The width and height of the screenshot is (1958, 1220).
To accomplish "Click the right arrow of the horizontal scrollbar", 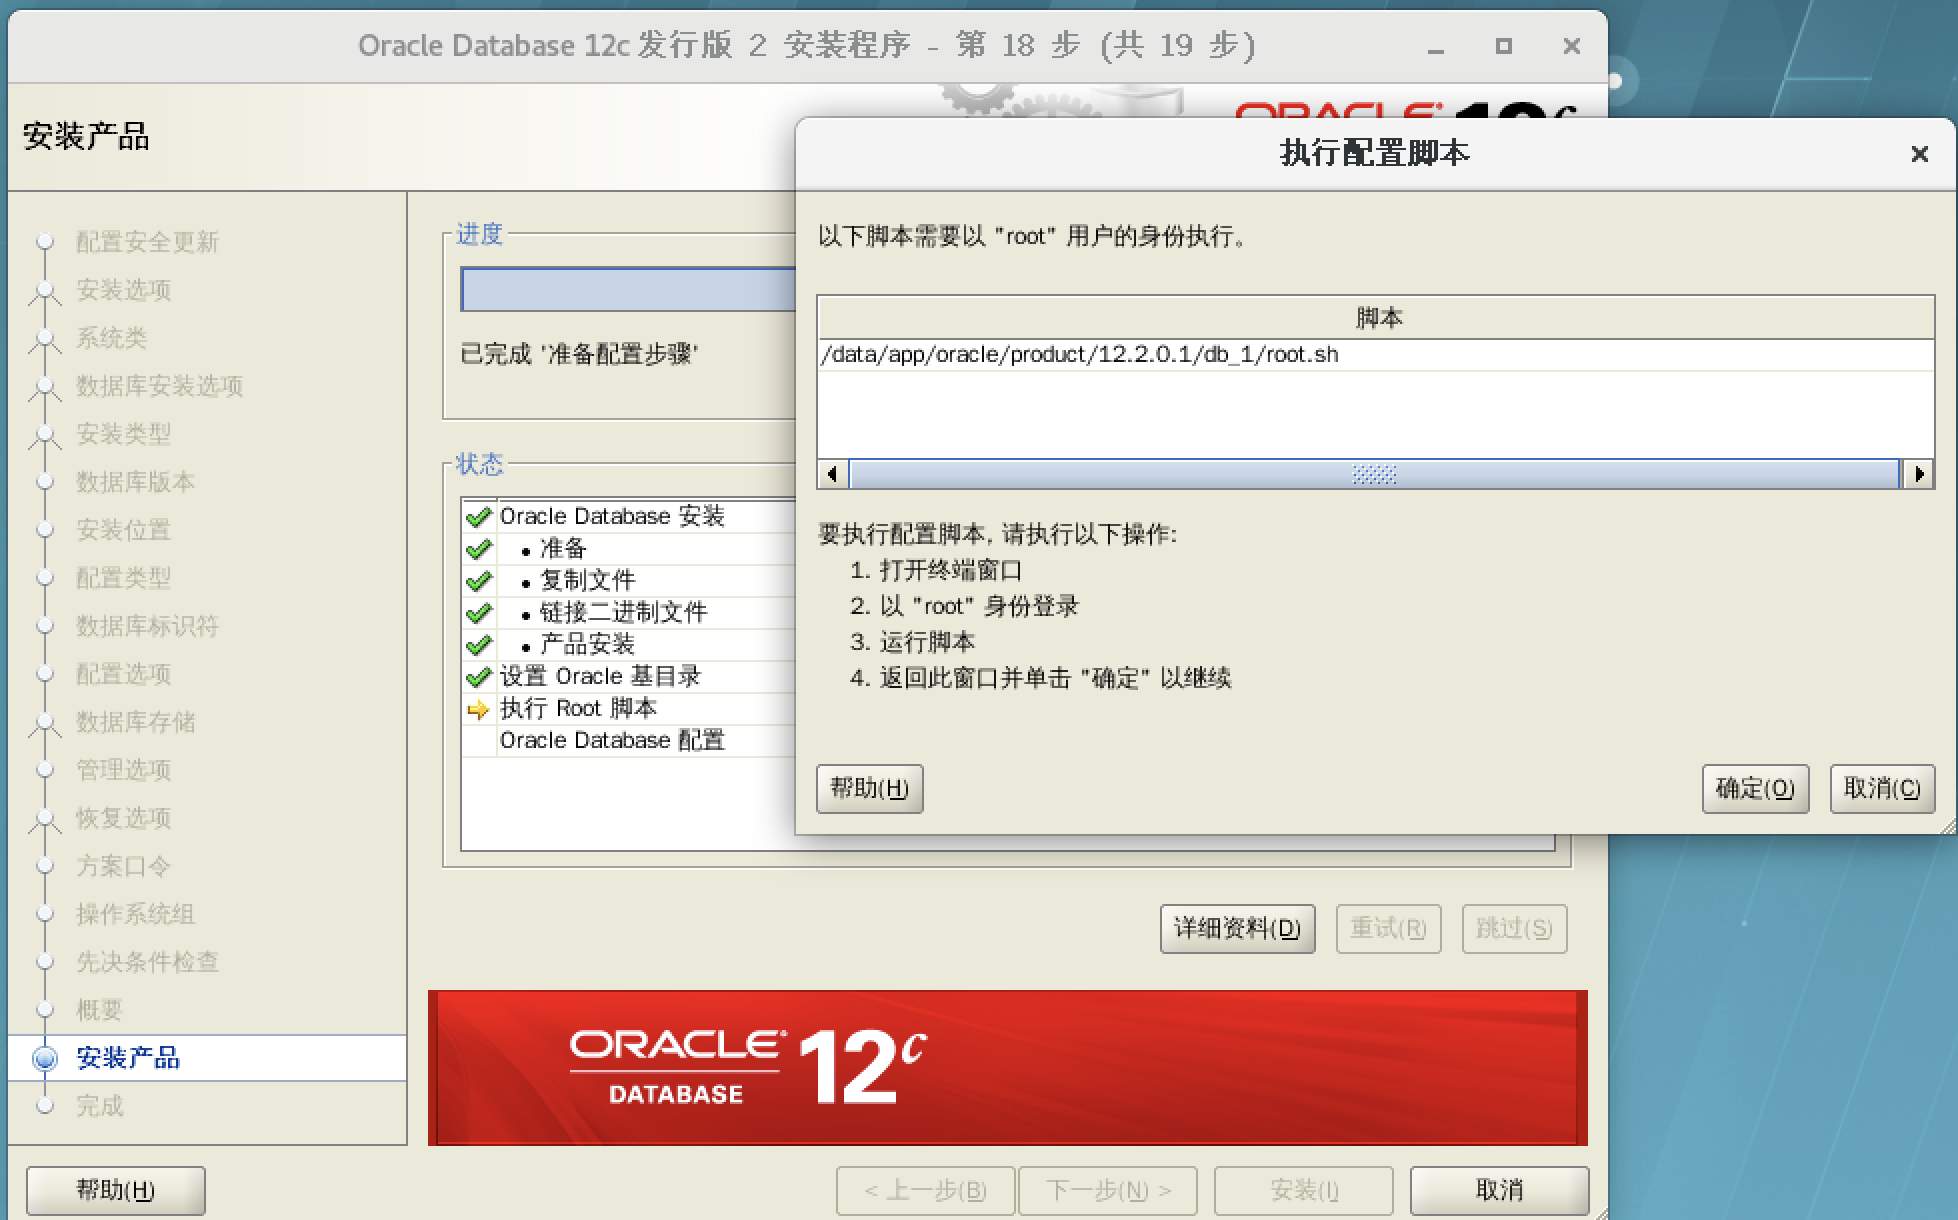I will coord(1918,474).
